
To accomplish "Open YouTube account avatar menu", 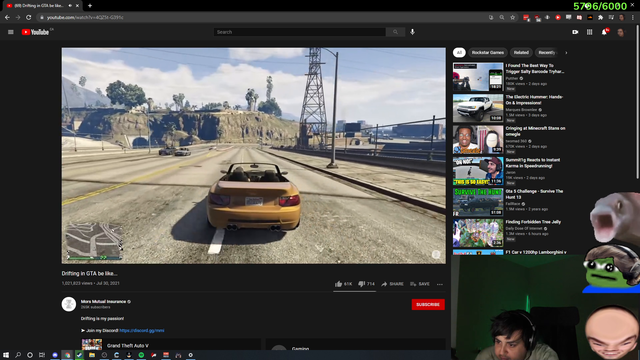I will point(620,32).
